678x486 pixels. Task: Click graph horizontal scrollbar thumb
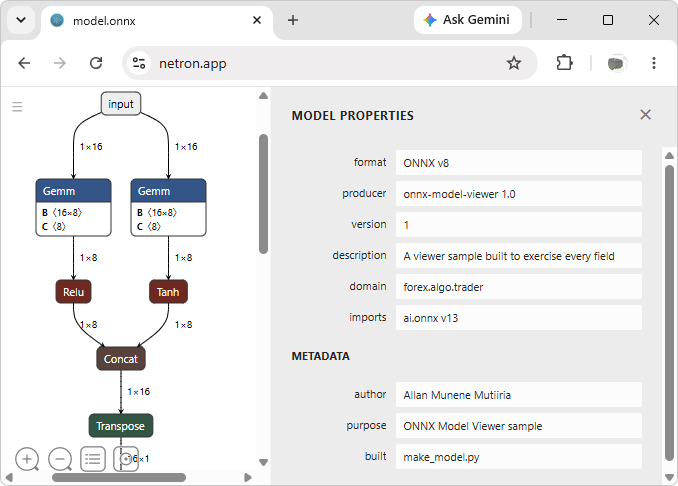click(x=119, y=477)
